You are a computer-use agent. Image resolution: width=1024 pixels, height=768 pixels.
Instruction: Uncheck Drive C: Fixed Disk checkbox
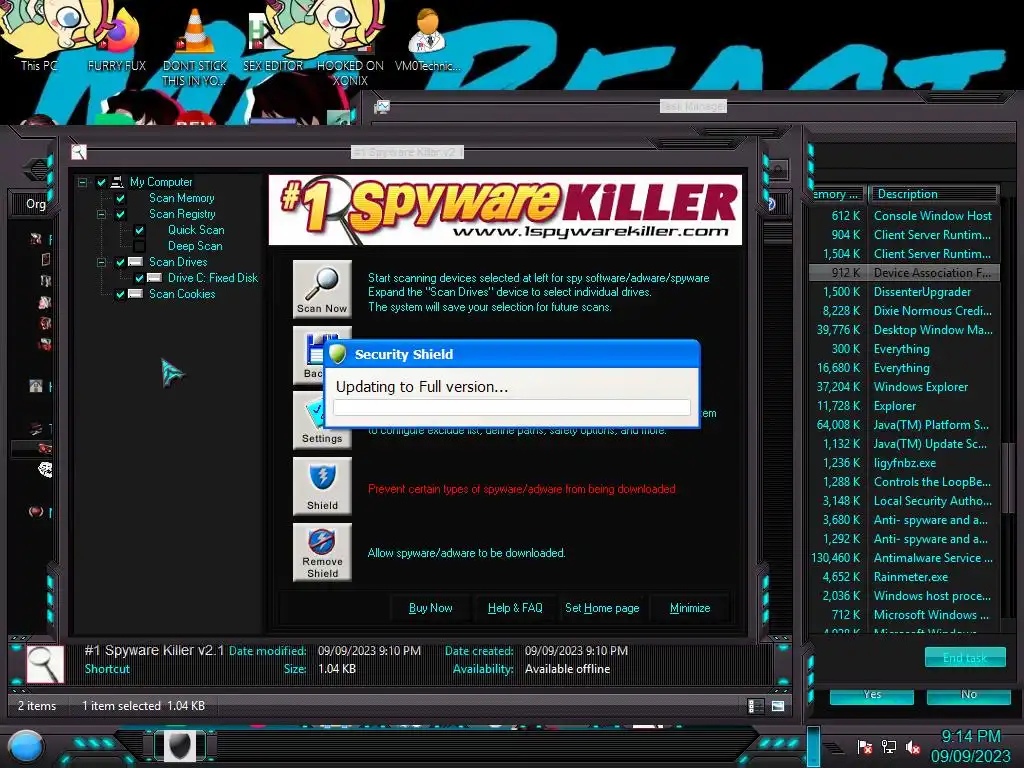point(139,278)
